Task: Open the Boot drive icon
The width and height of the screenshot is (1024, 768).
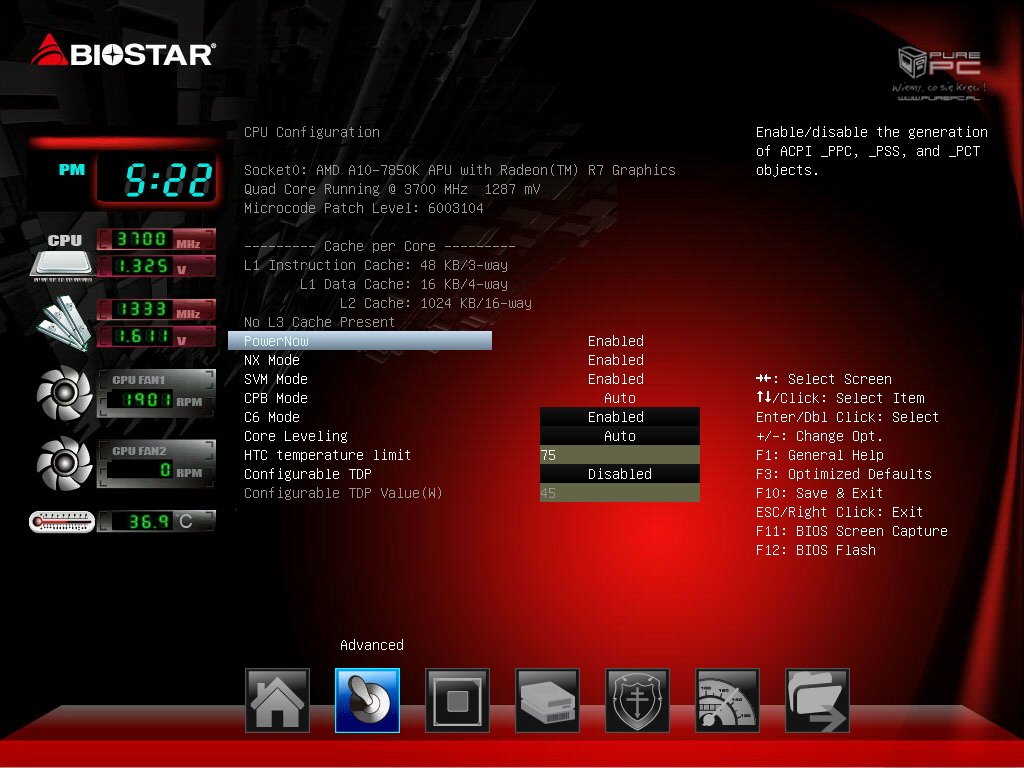Action: (547, 701)
